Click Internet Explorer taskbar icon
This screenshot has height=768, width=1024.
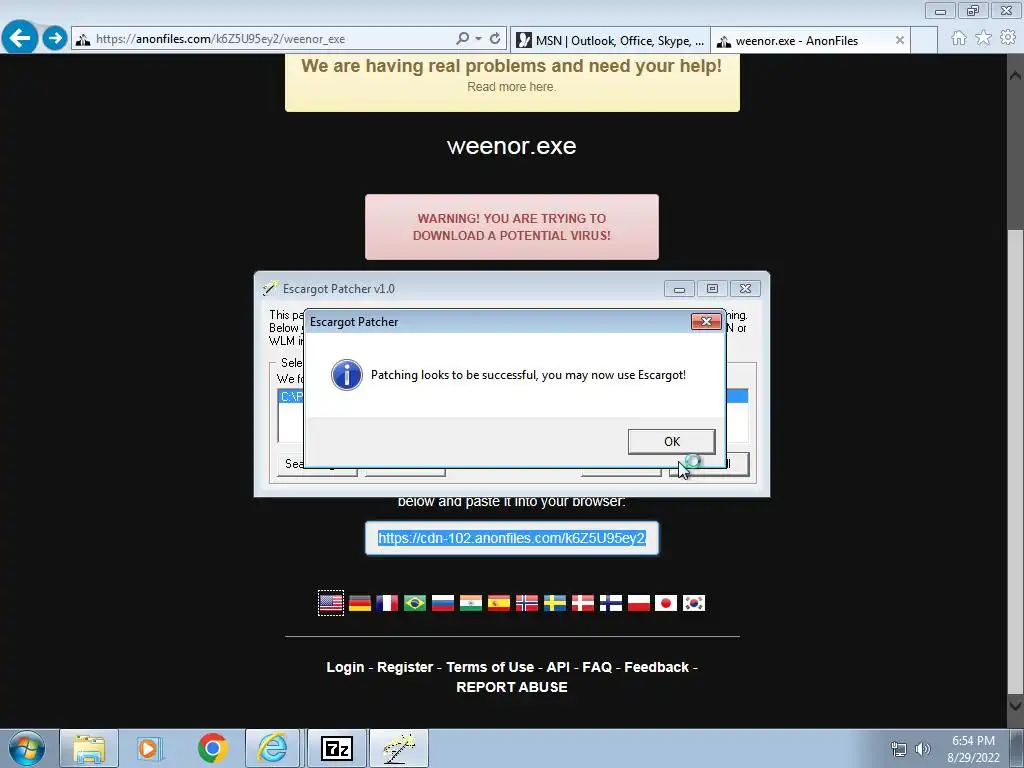(272, 748)
